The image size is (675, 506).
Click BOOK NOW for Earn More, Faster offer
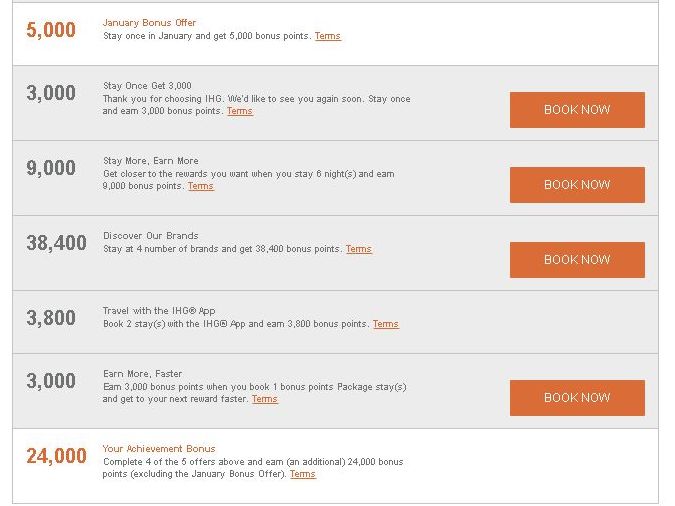577,397
